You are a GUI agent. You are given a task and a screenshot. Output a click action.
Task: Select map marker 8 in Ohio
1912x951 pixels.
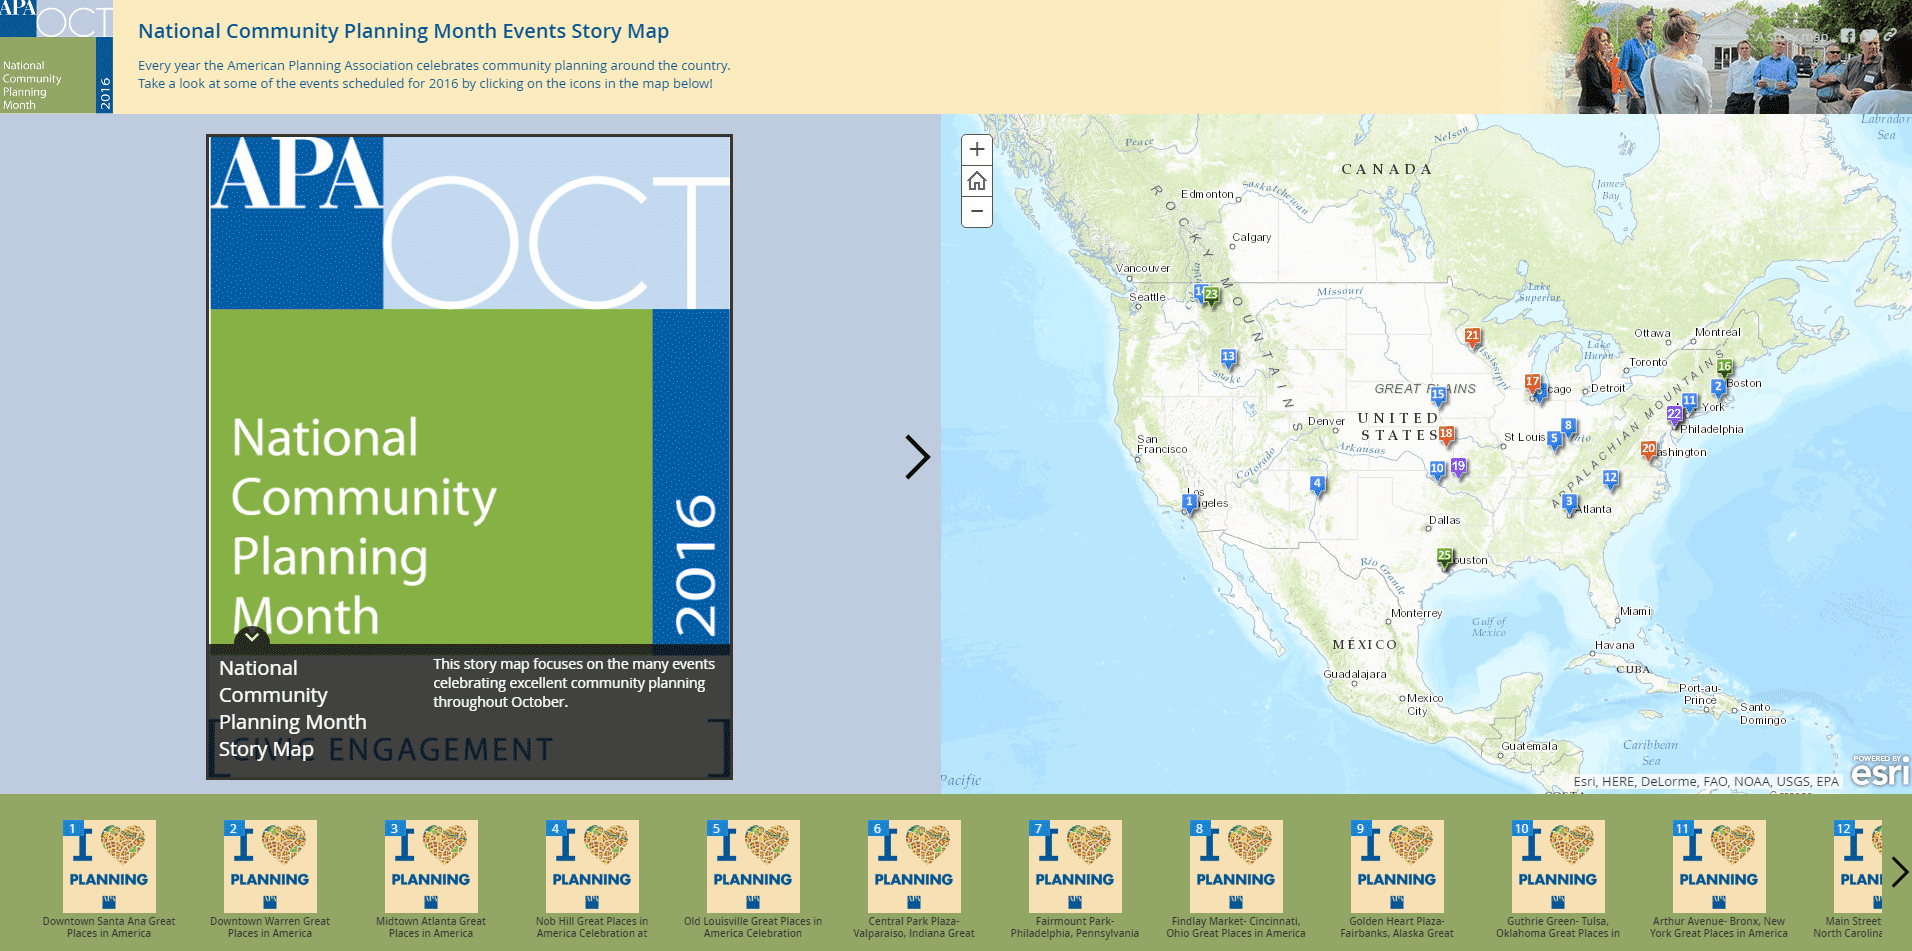pyautogui.click(x=1568, y=428)
